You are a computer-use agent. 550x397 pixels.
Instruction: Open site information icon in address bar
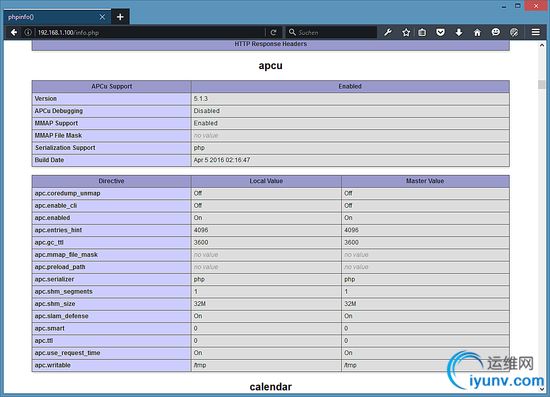point(28,33)
